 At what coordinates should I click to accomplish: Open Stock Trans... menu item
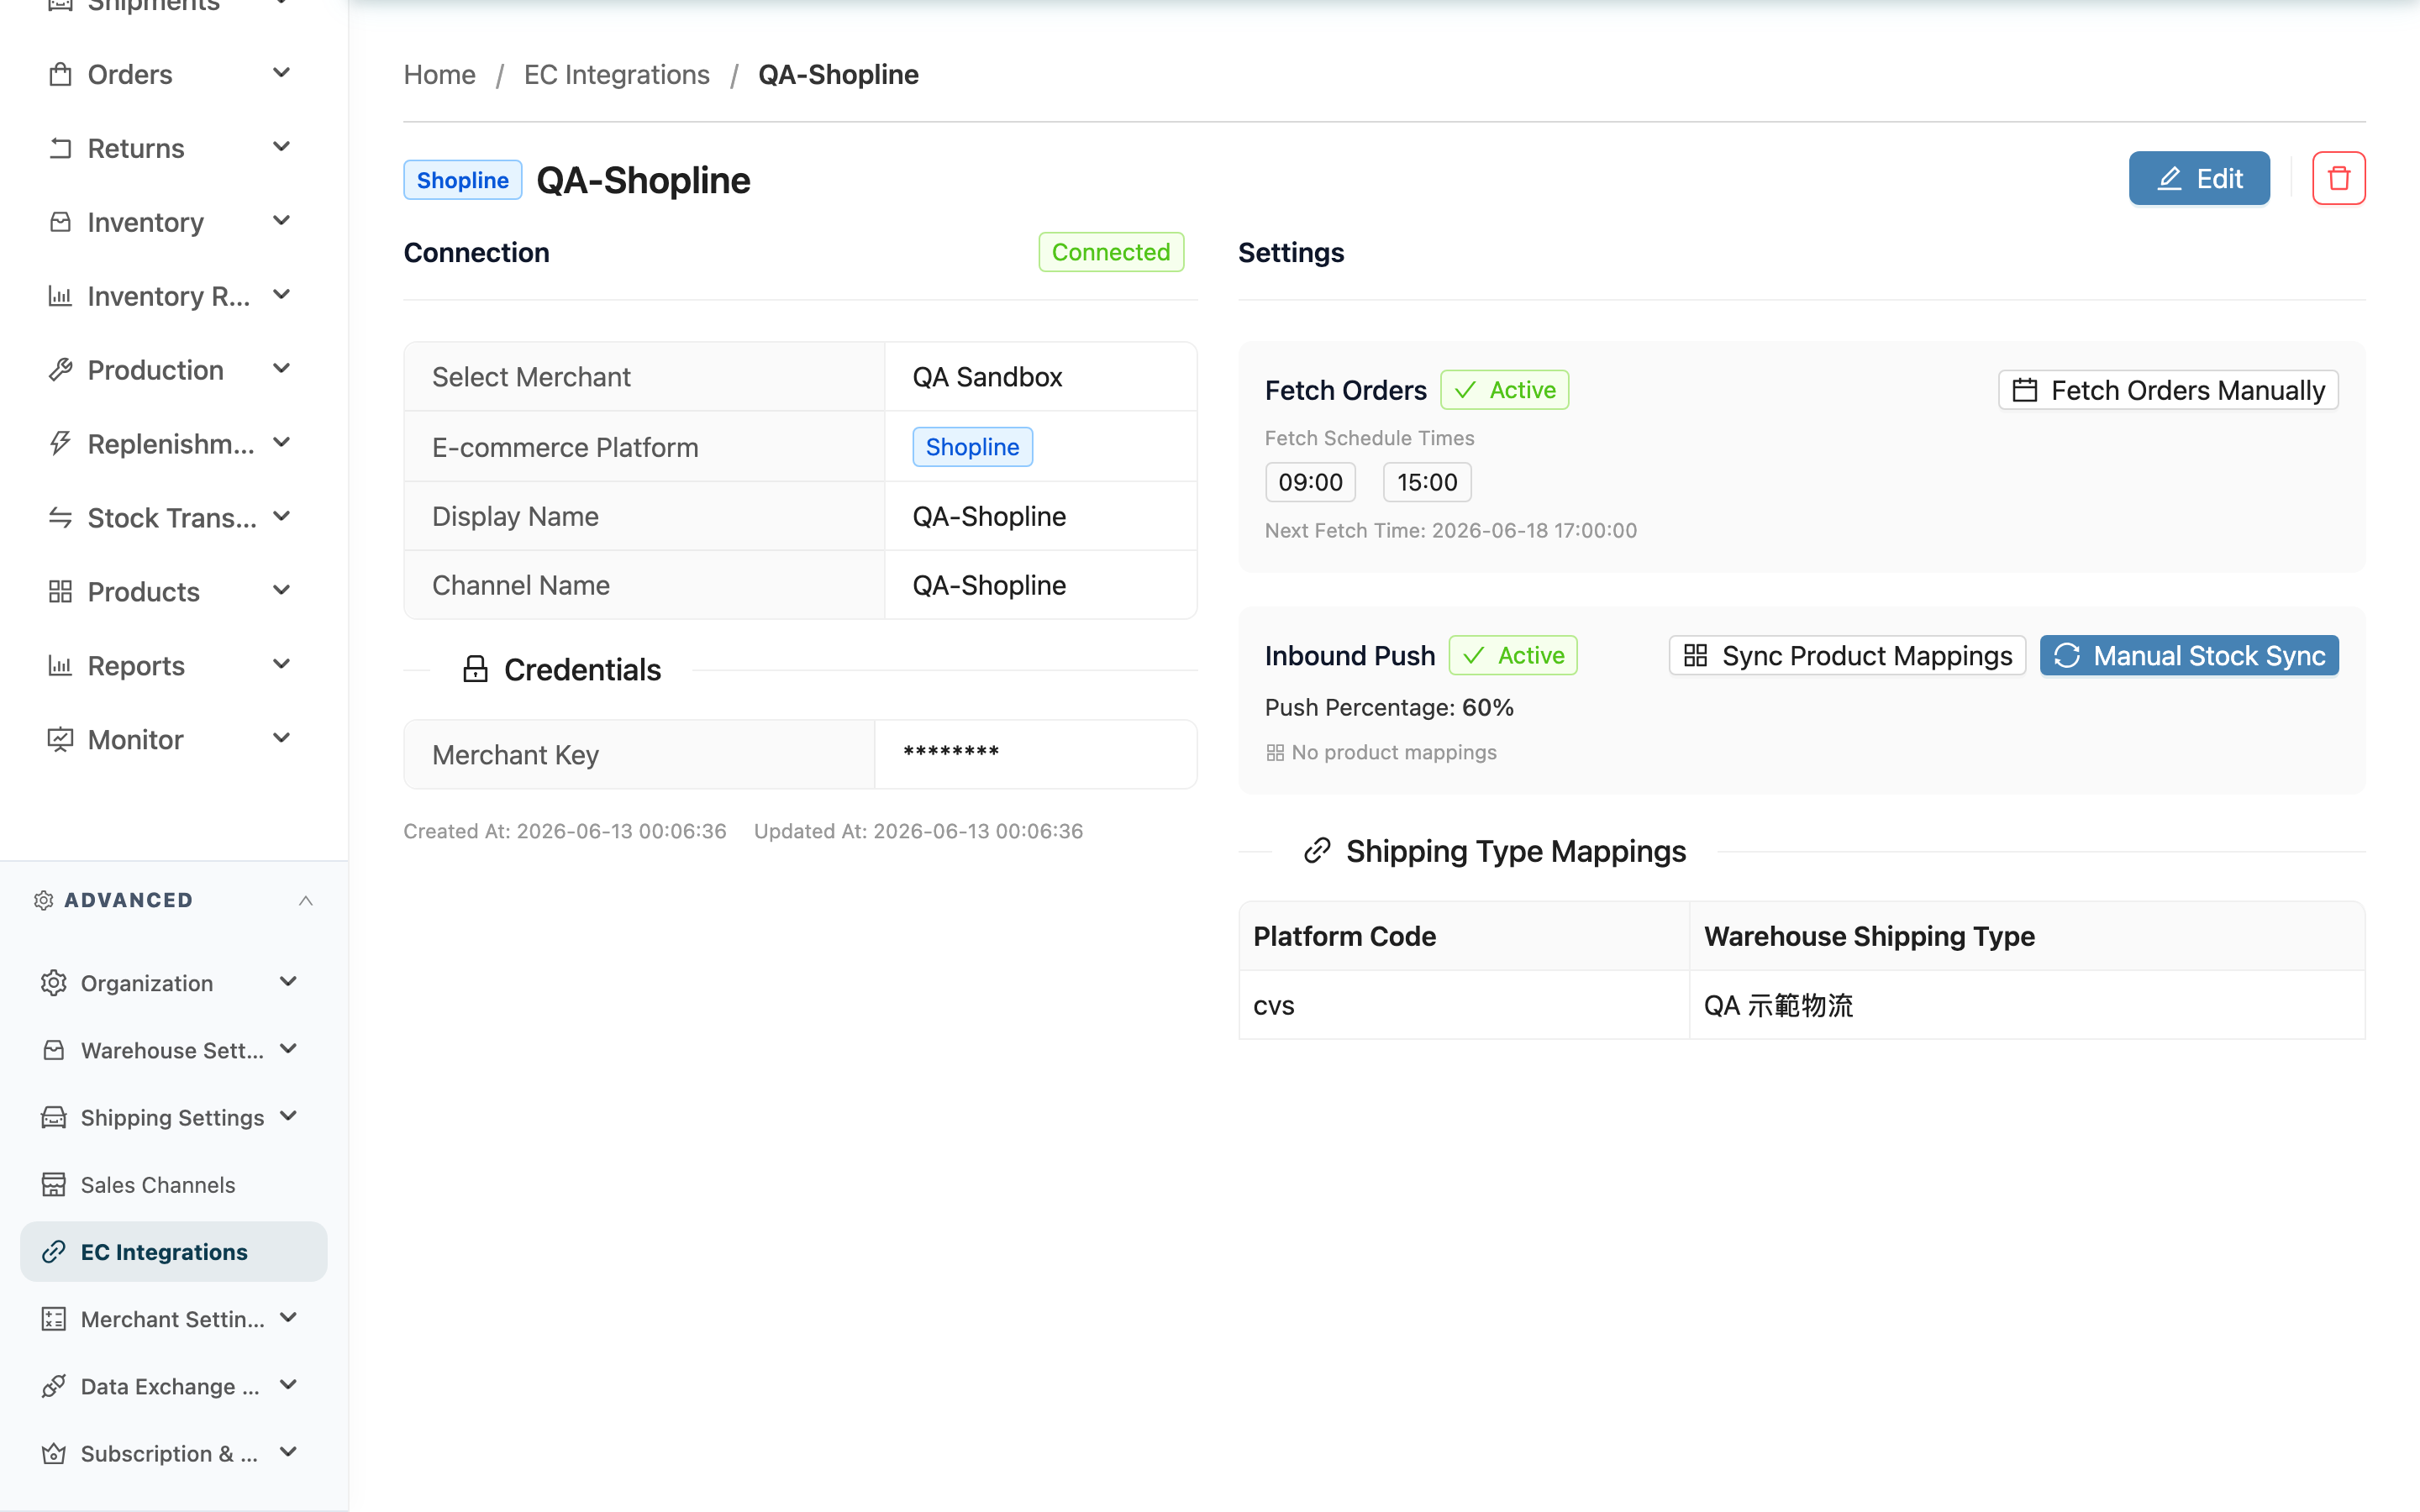[174, 517]
